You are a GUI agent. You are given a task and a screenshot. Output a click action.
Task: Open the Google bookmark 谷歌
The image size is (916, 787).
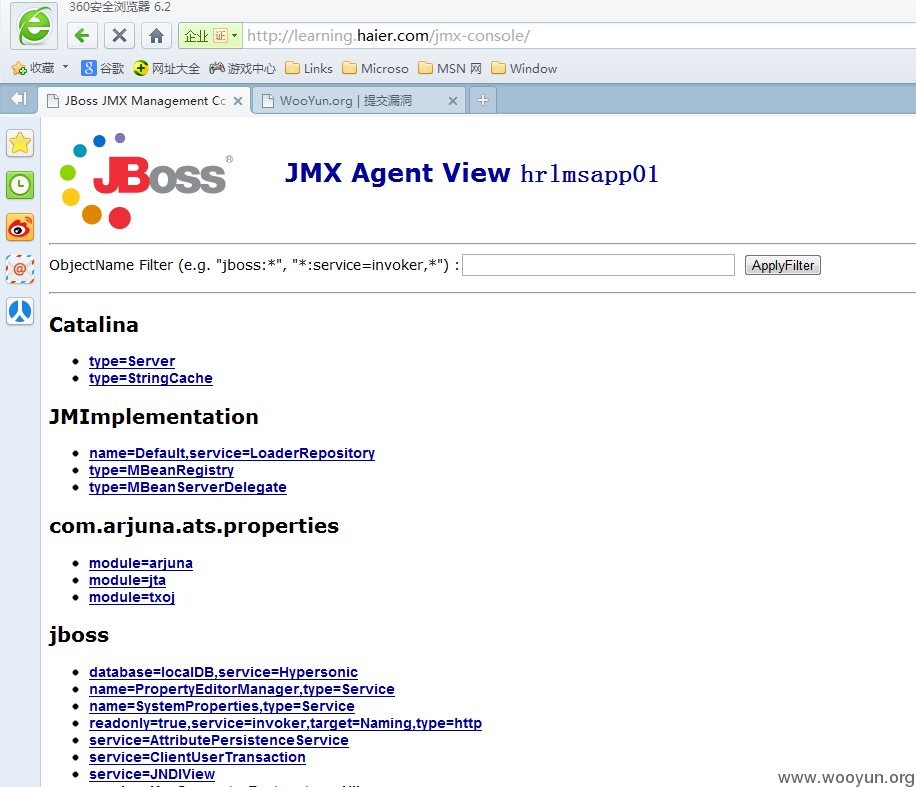click(103, 68)
